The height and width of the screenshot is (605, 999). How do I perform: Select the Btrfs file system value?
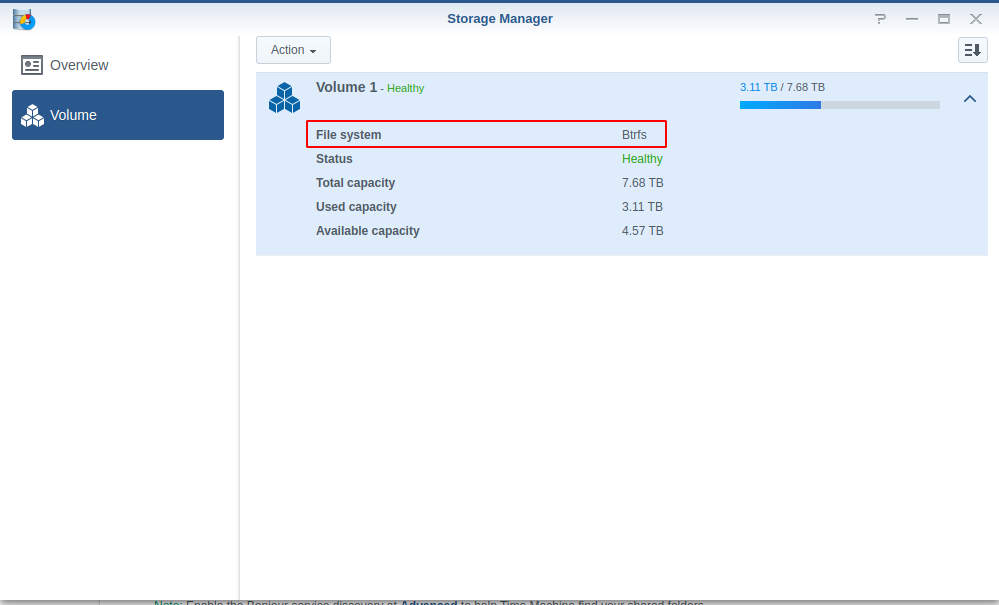634,135
